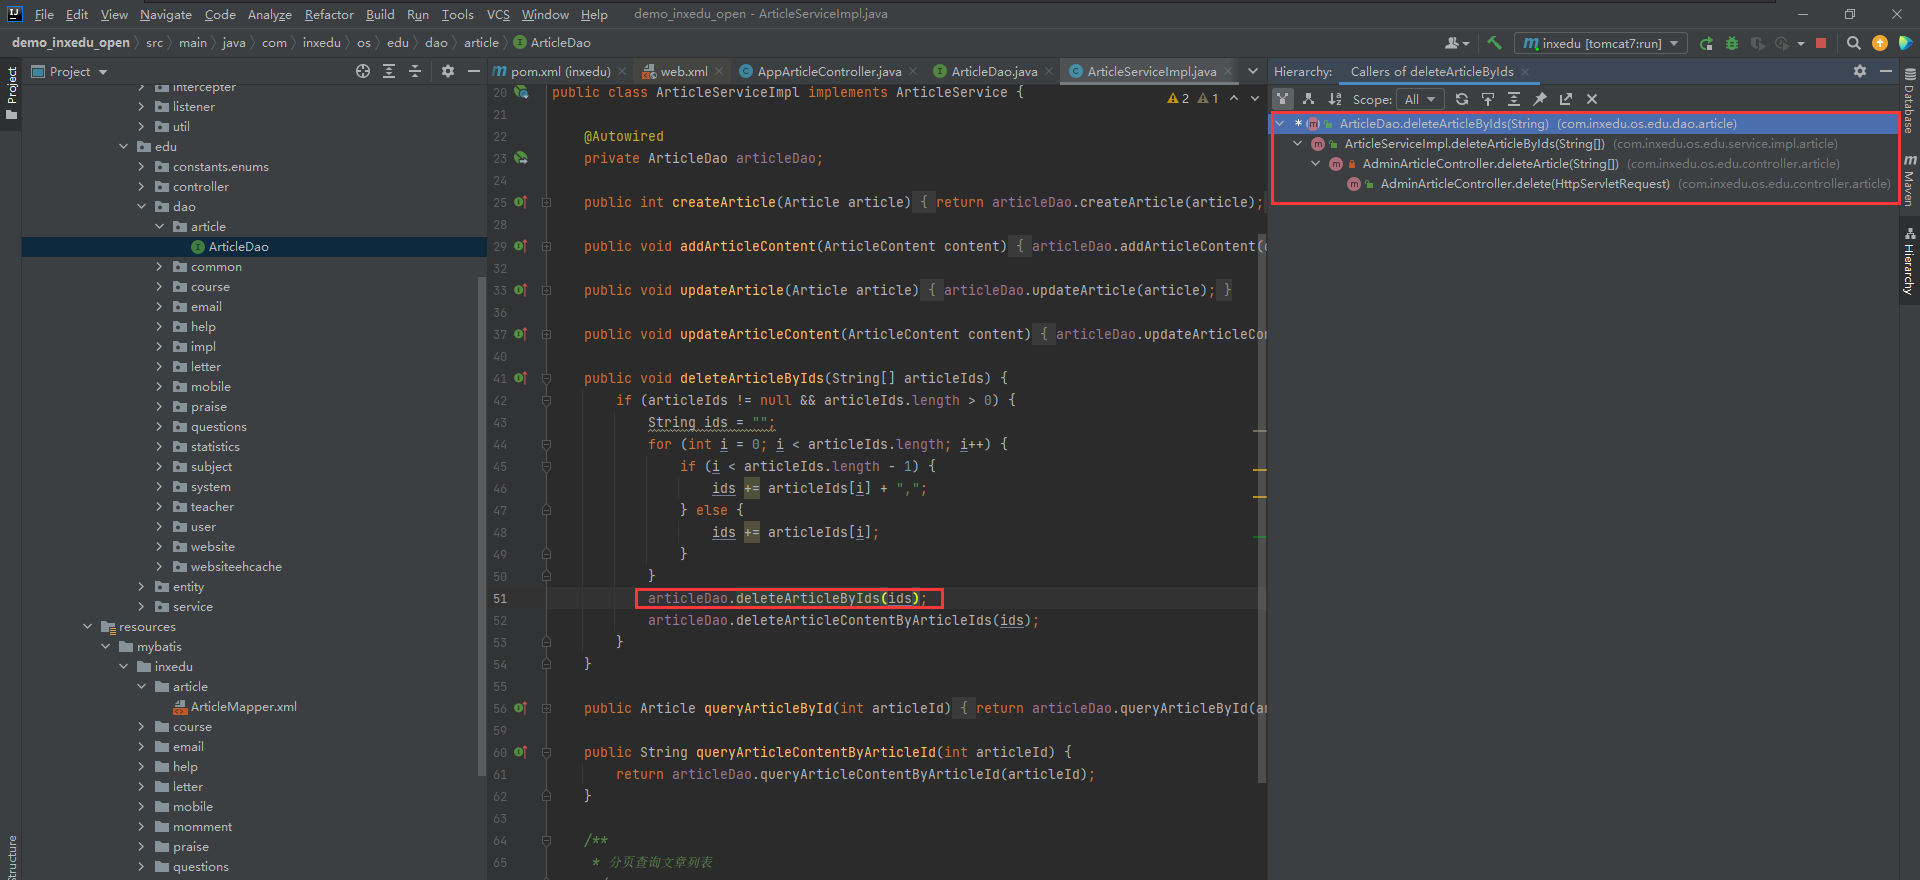Collapse the ArticleServiceImpl.deleteArticleByIds hierarchy node
This screenshot has width=1920, height=880.
coord(1297,144)
